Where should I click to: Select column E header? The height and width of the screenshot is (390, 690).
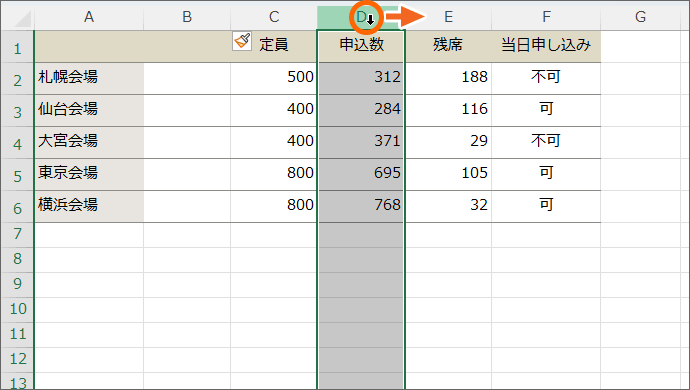448,17
